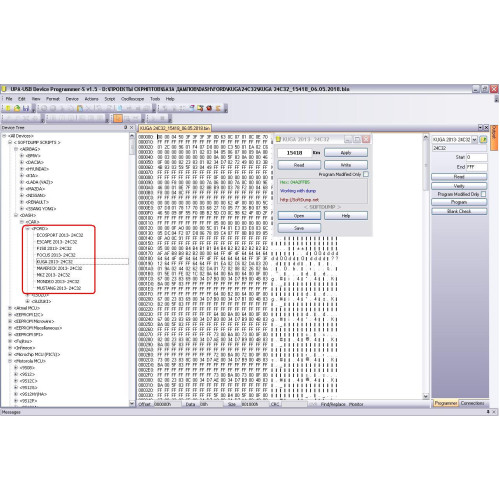Click the red bug debug icon
The height and width of the screenshot is (500, 500).
209,108
